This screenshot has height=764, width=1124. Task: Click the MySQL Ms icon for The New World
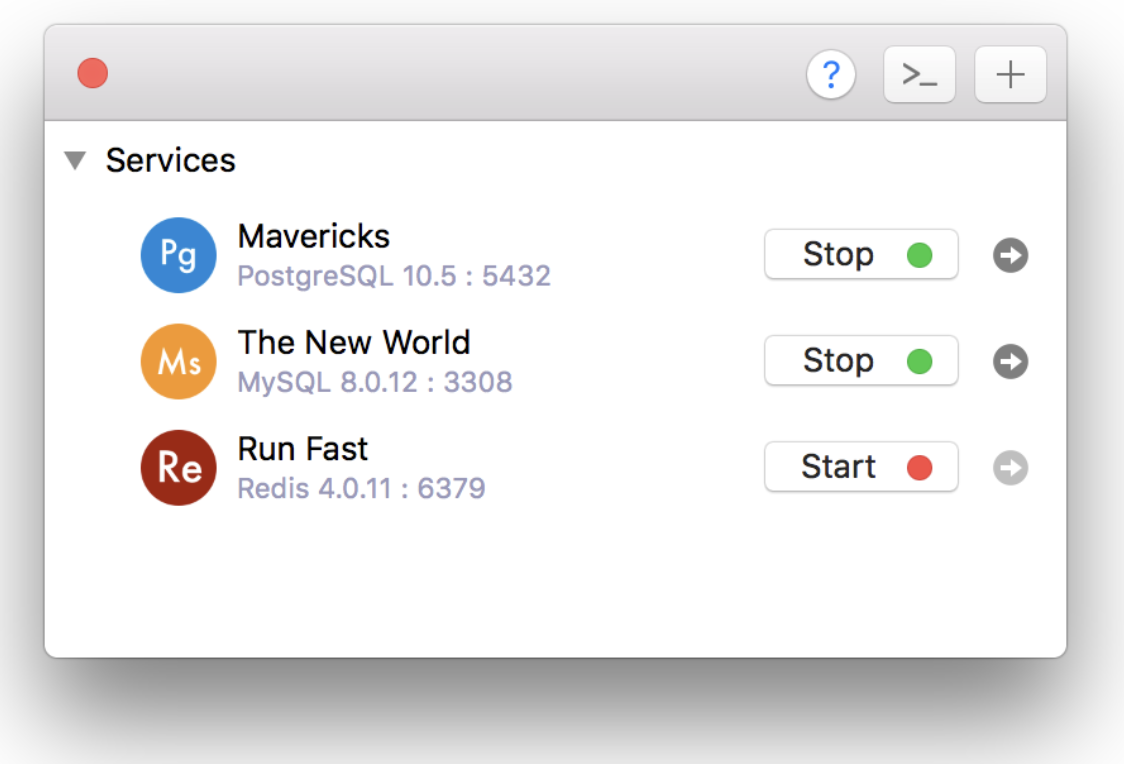point(178,361)
